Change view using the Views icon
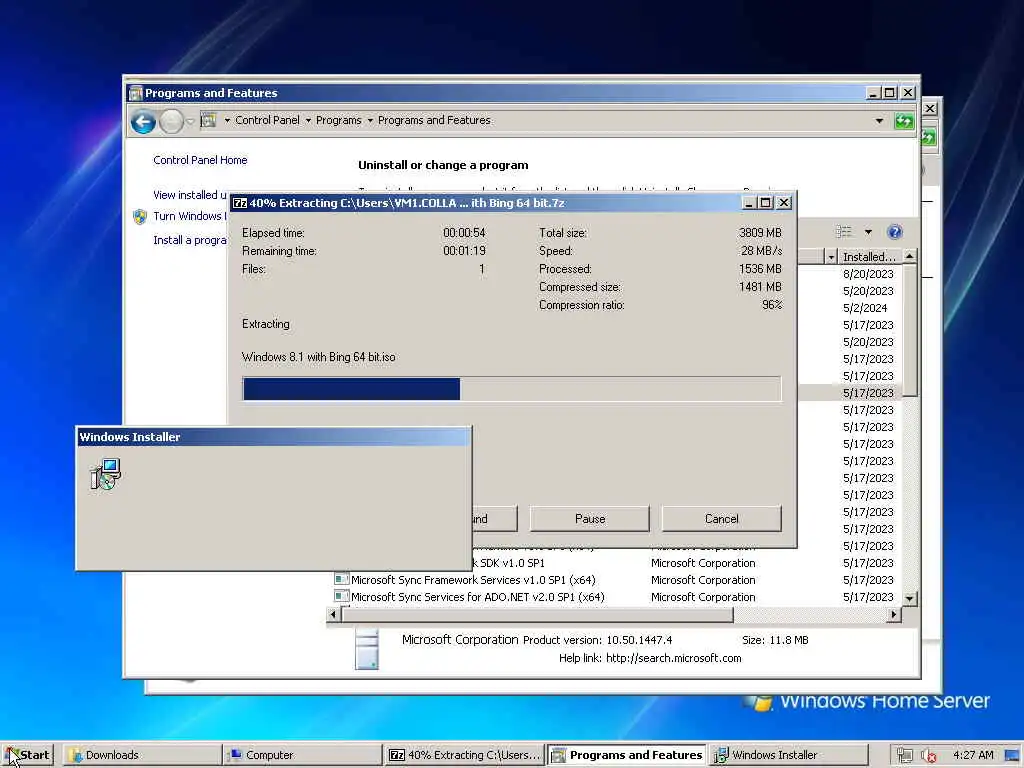1024x768 pixels. pos(844,232)
